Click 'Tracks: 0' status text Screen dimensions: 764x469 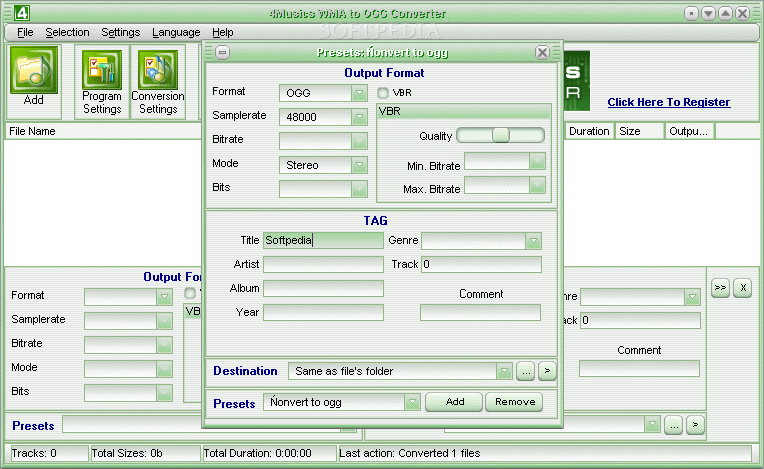34,453
